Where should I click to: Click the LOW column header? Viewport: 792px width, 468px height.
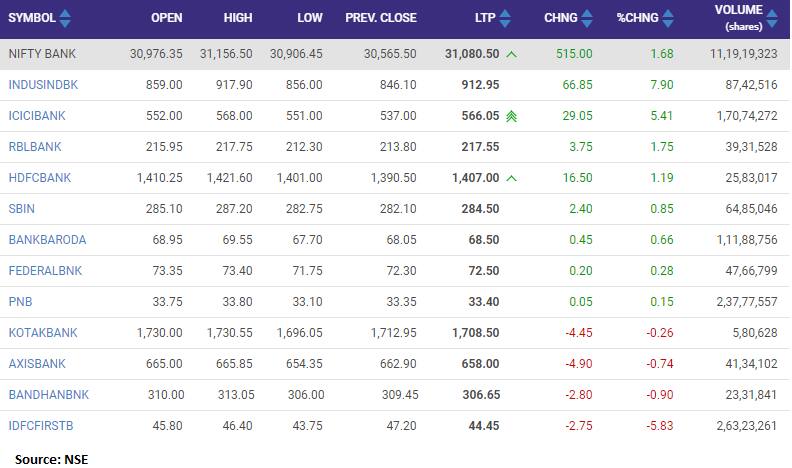[x=310, y=18]
